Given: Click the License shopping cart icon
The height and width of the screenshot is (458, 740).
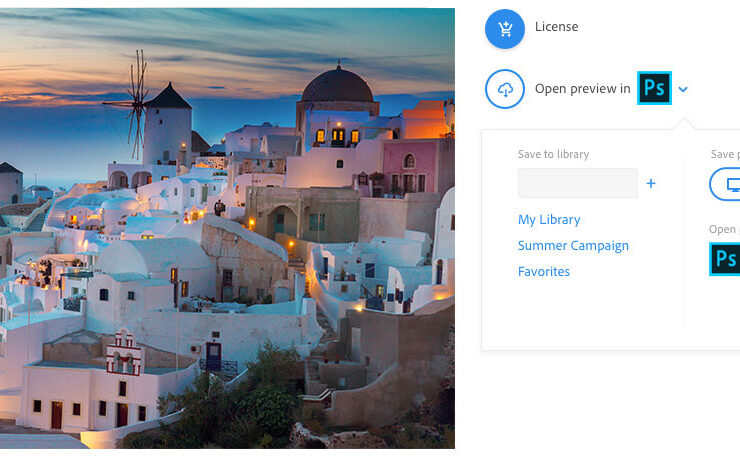Looking at the screenshot, I should (x=505, y=28).
